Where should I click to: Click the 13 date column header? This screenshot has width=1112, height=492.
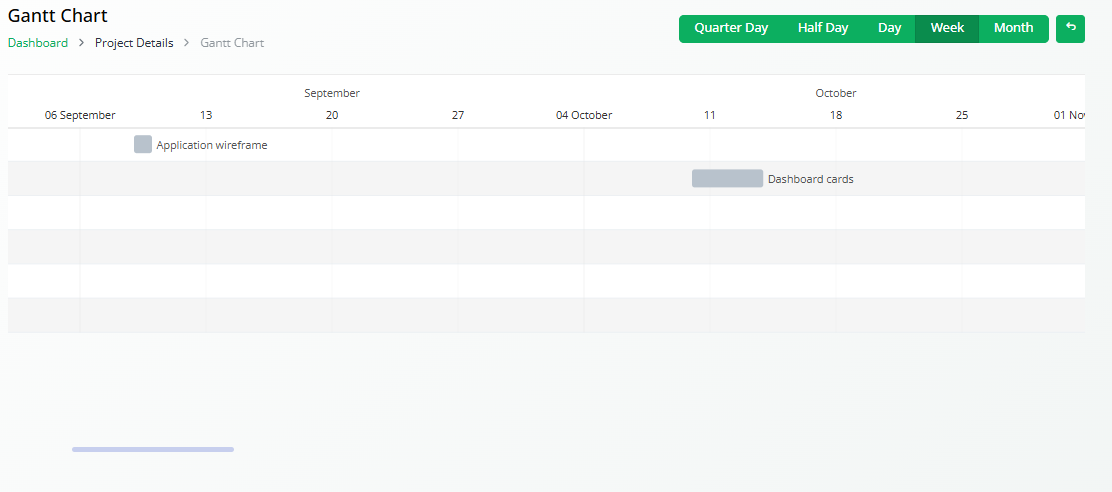coord(206,115)
